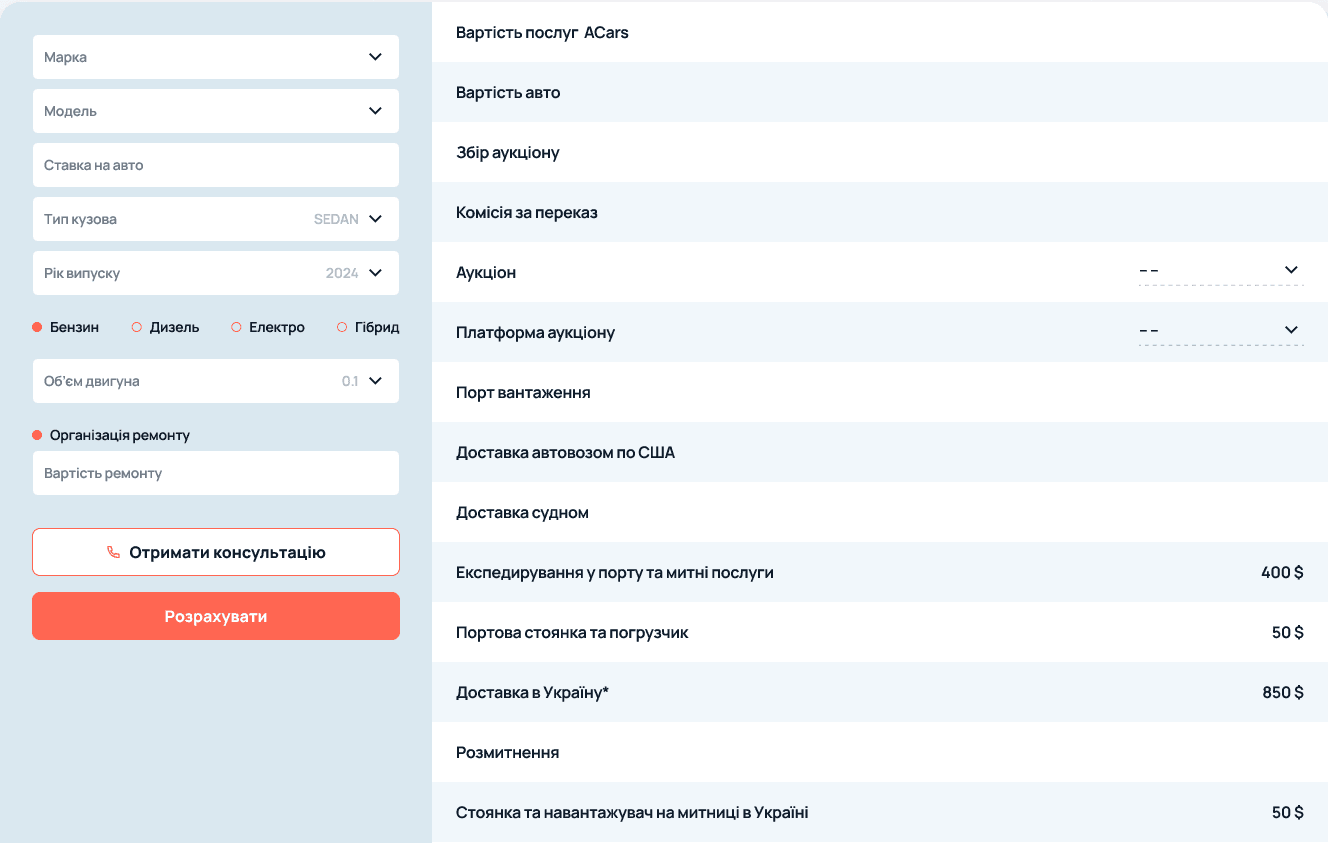The width and height of the screenshot is (1328, 843).
Task: Open the Тип кузова dropdown
Action: (216, 219)
